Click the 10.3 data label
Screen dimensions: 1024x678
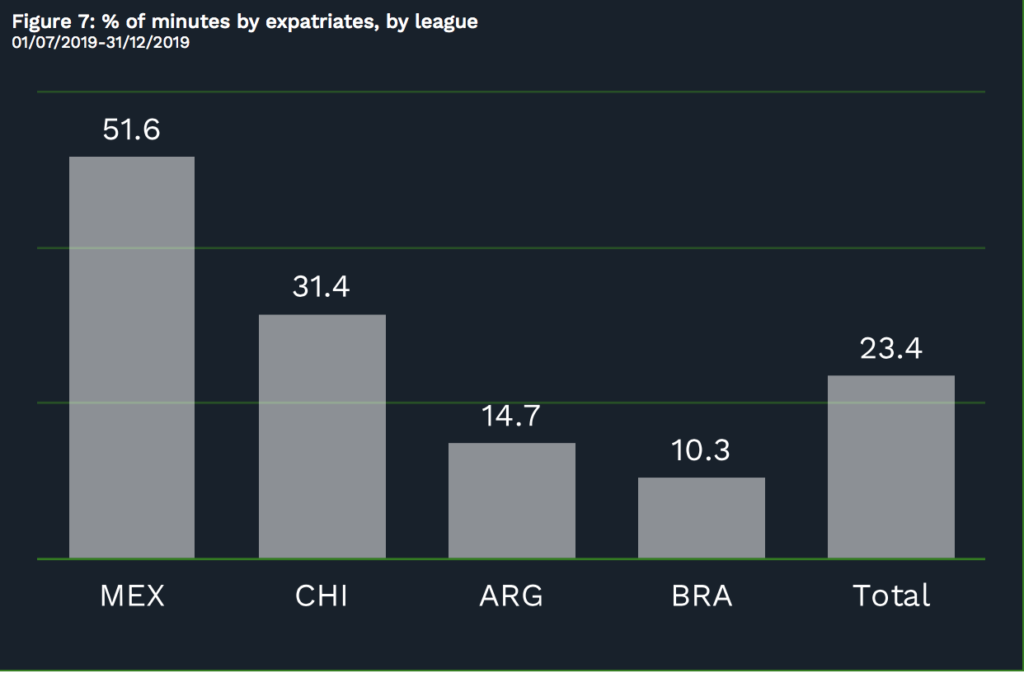pyautogui.click(x=701, y=450)
